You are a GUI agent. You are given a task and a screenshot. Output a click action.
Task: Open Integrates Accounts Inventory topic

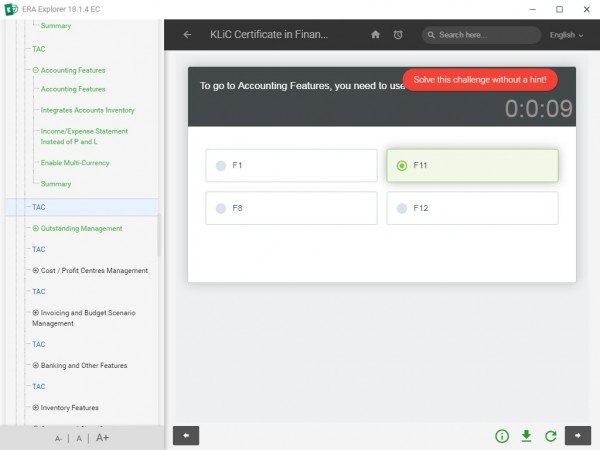click(x=87, y=110)
